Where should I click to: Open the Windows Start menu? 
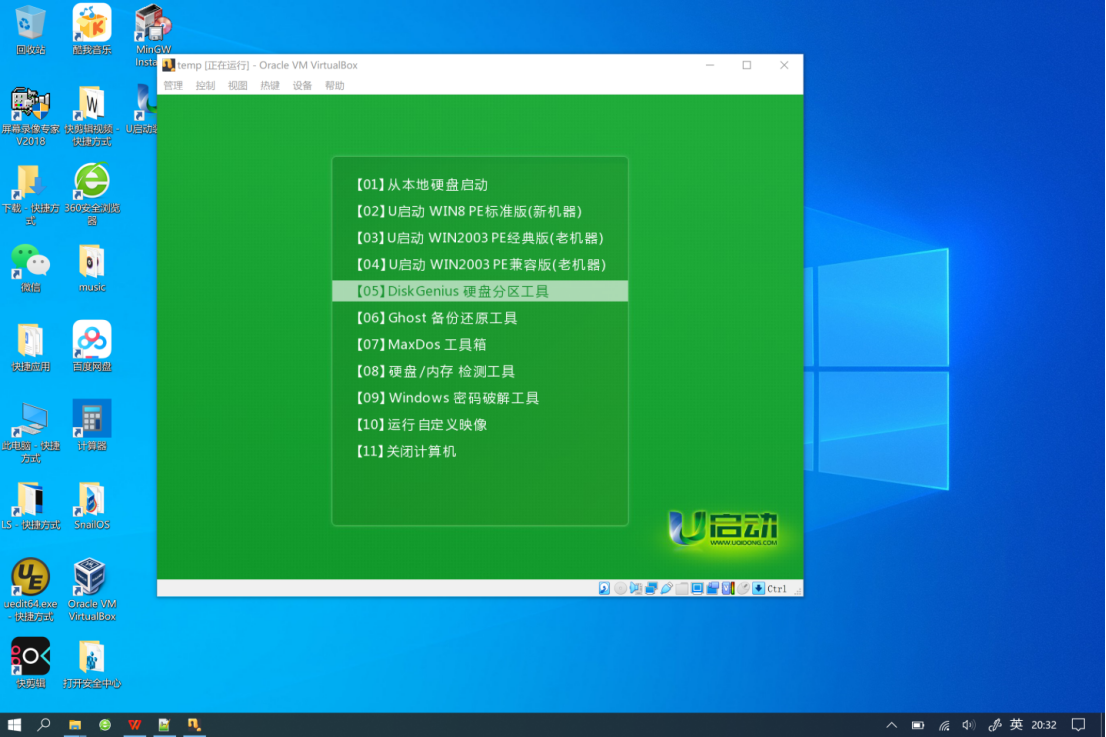pos(14,724)
